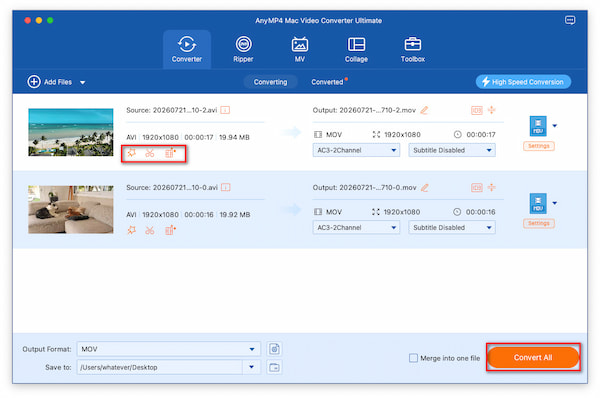
Task: Open the enhance video icon for 10-2.avi
Action: (170, 153)
